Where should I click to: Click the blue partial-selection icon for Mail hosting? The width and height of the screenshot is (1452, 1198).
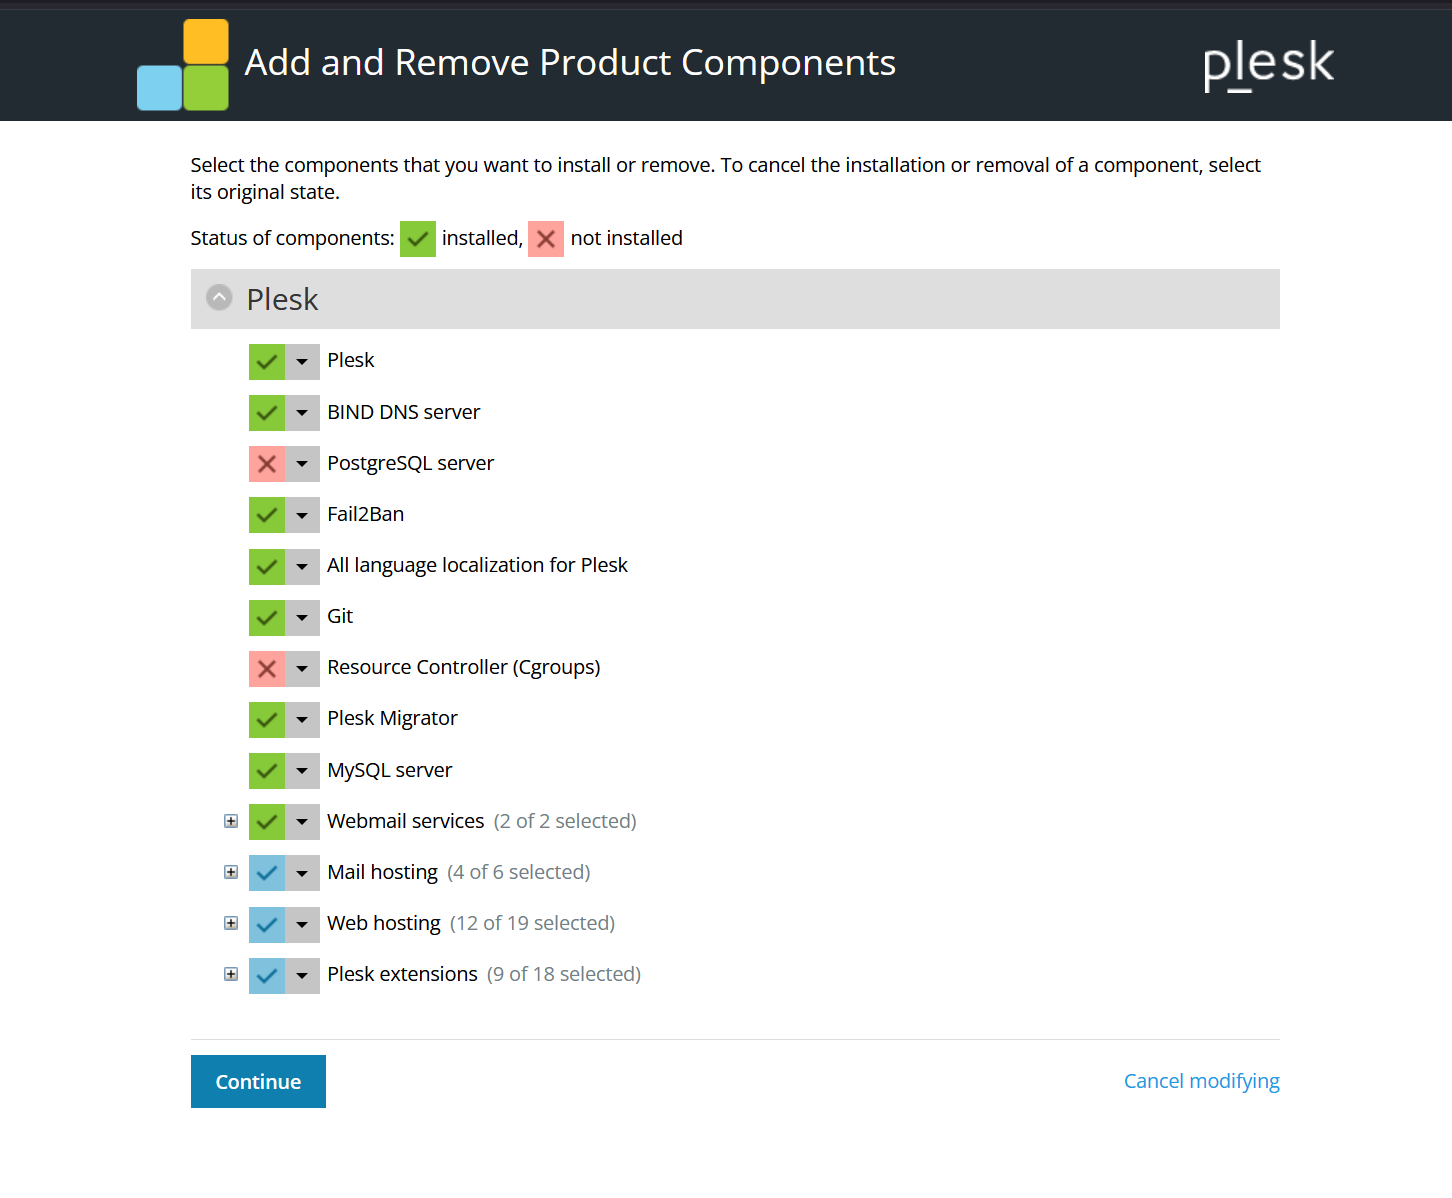click(267, 873)
